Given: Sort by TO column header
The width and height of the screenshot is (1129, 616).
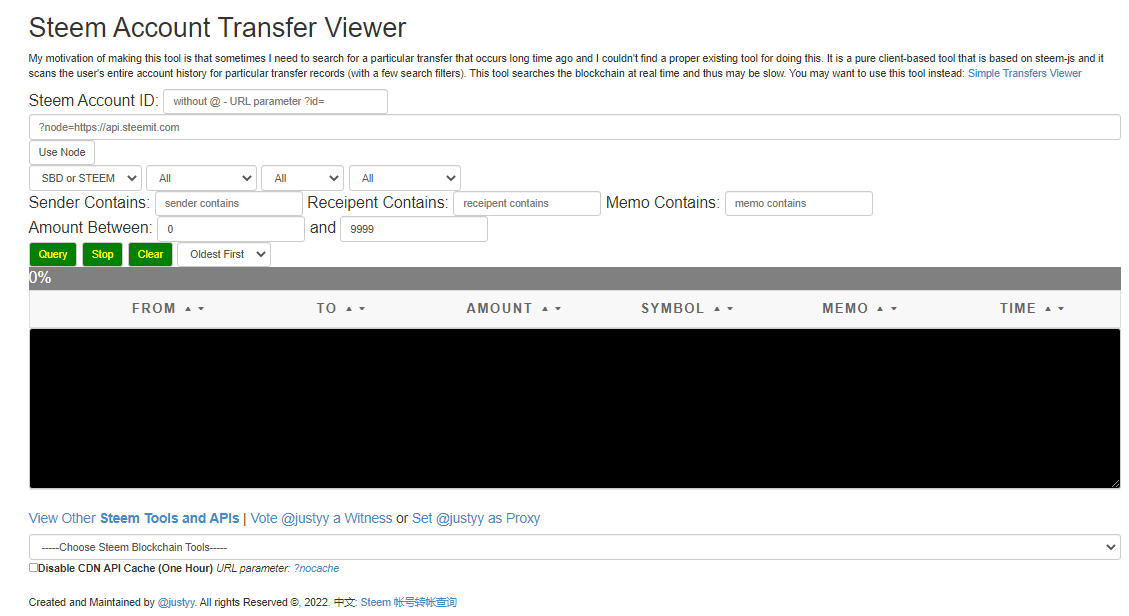Looking at the screenshot, I should 326,308.
